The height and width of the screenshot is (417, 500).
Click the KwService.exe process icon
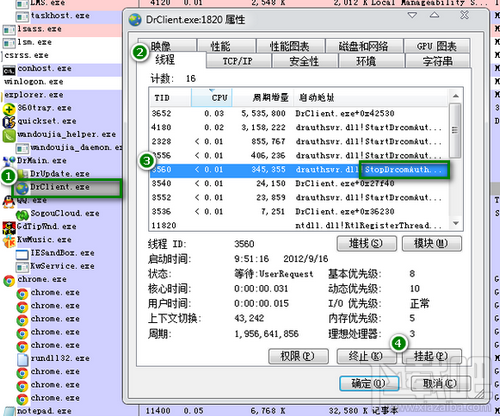[22, 267]
